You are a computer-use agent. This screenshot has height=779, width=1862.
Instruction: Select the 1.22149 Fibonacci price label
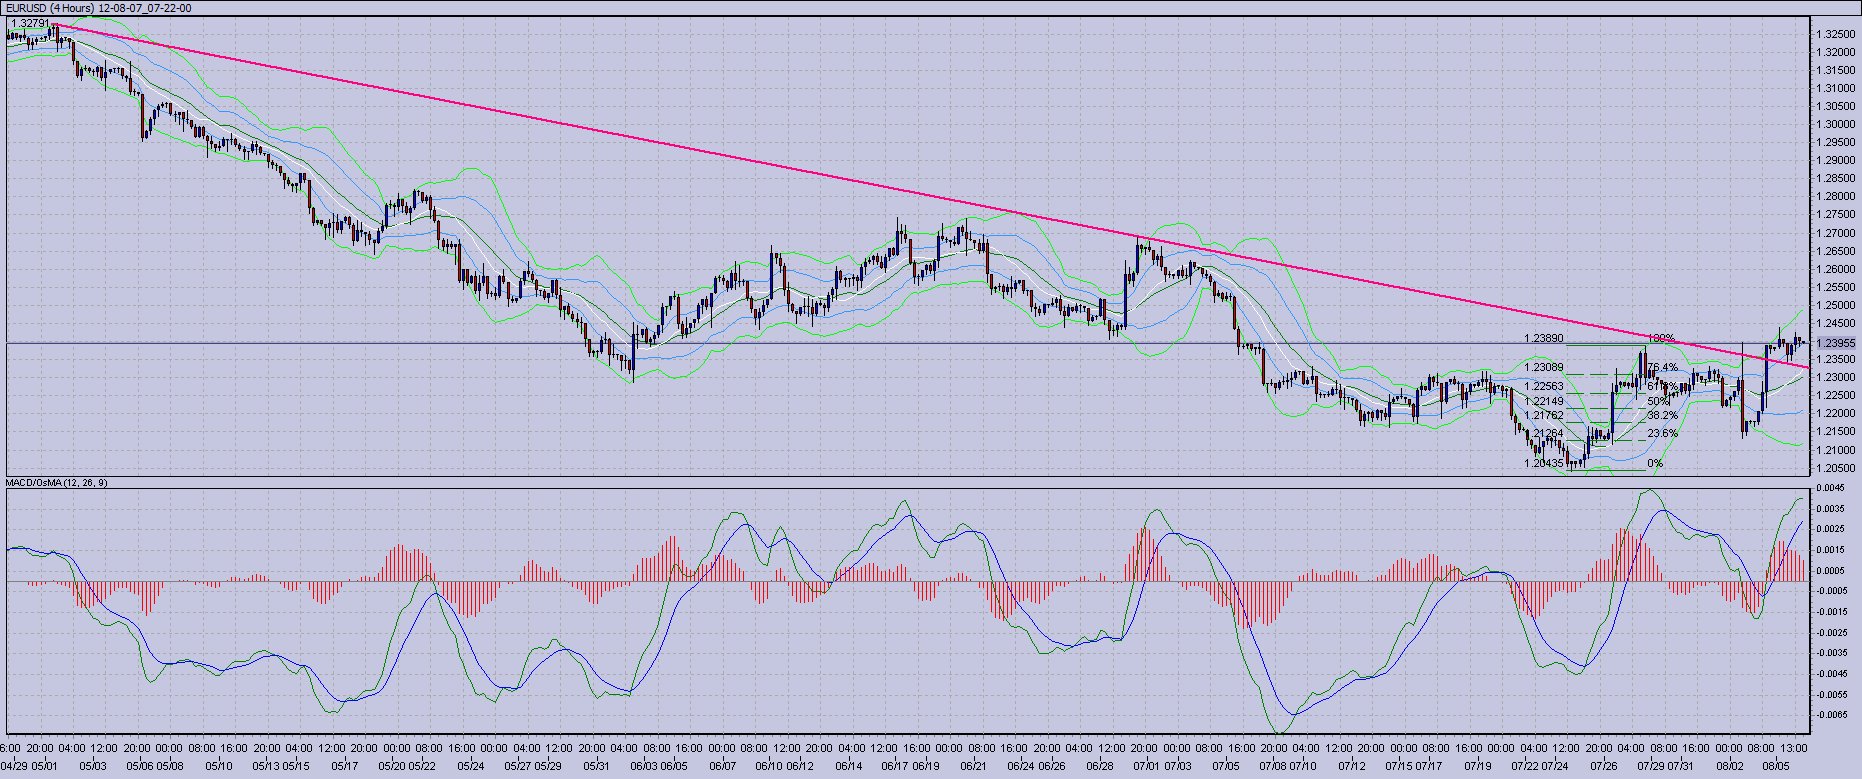1543,401
